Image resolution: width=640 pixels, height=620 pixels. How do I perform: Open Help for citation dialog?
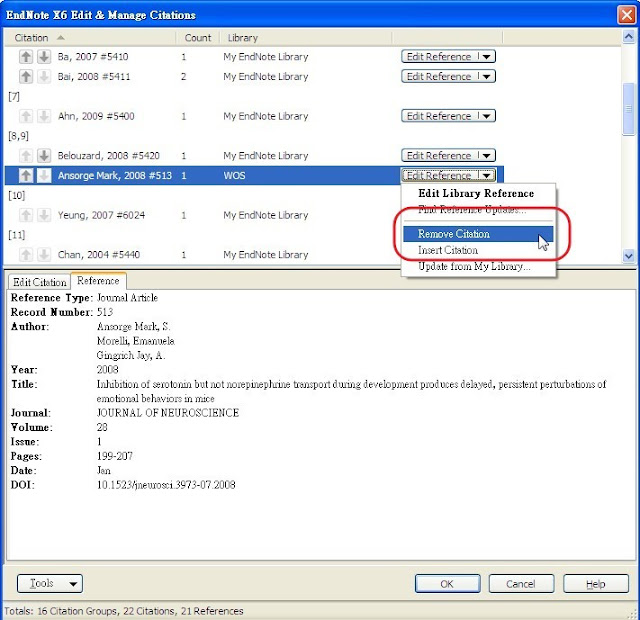pos(596,584)
